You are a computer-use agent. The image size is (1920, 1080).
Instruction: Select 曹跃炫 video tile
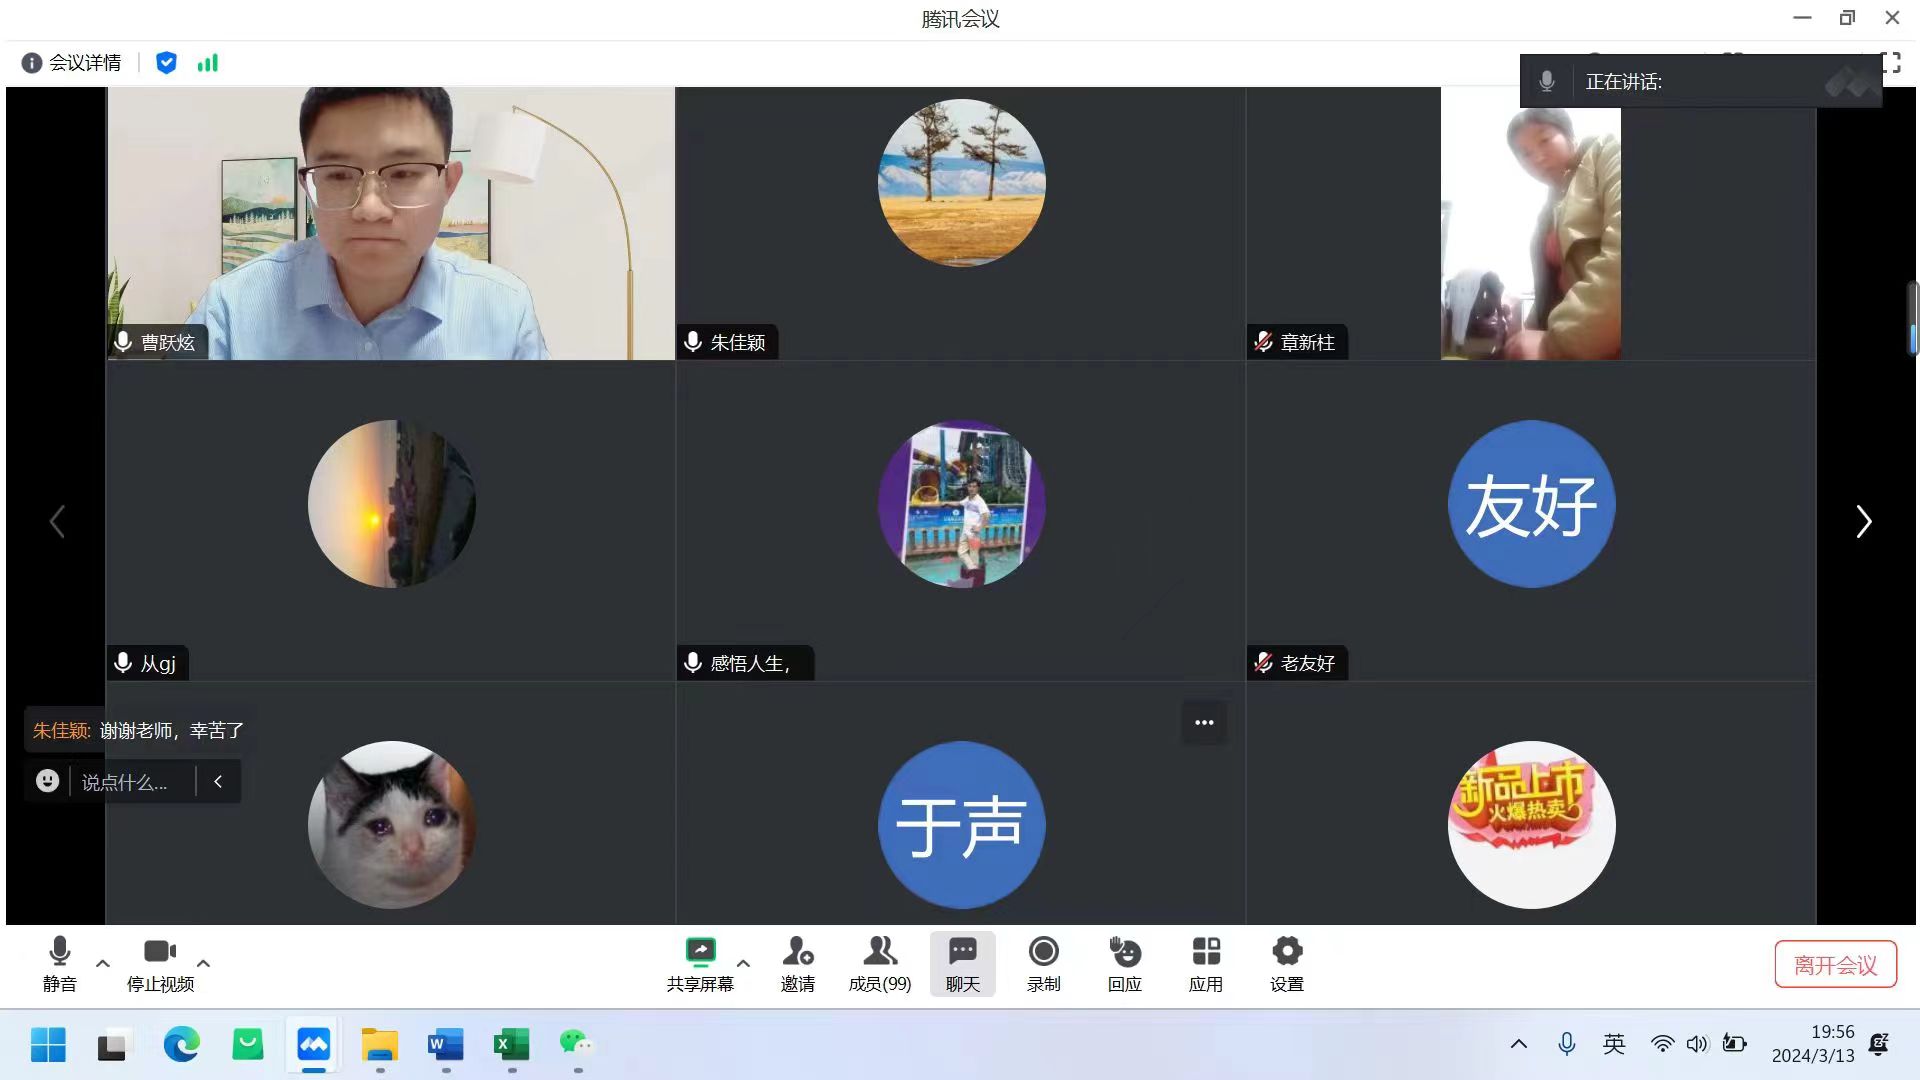coord(391,223)
